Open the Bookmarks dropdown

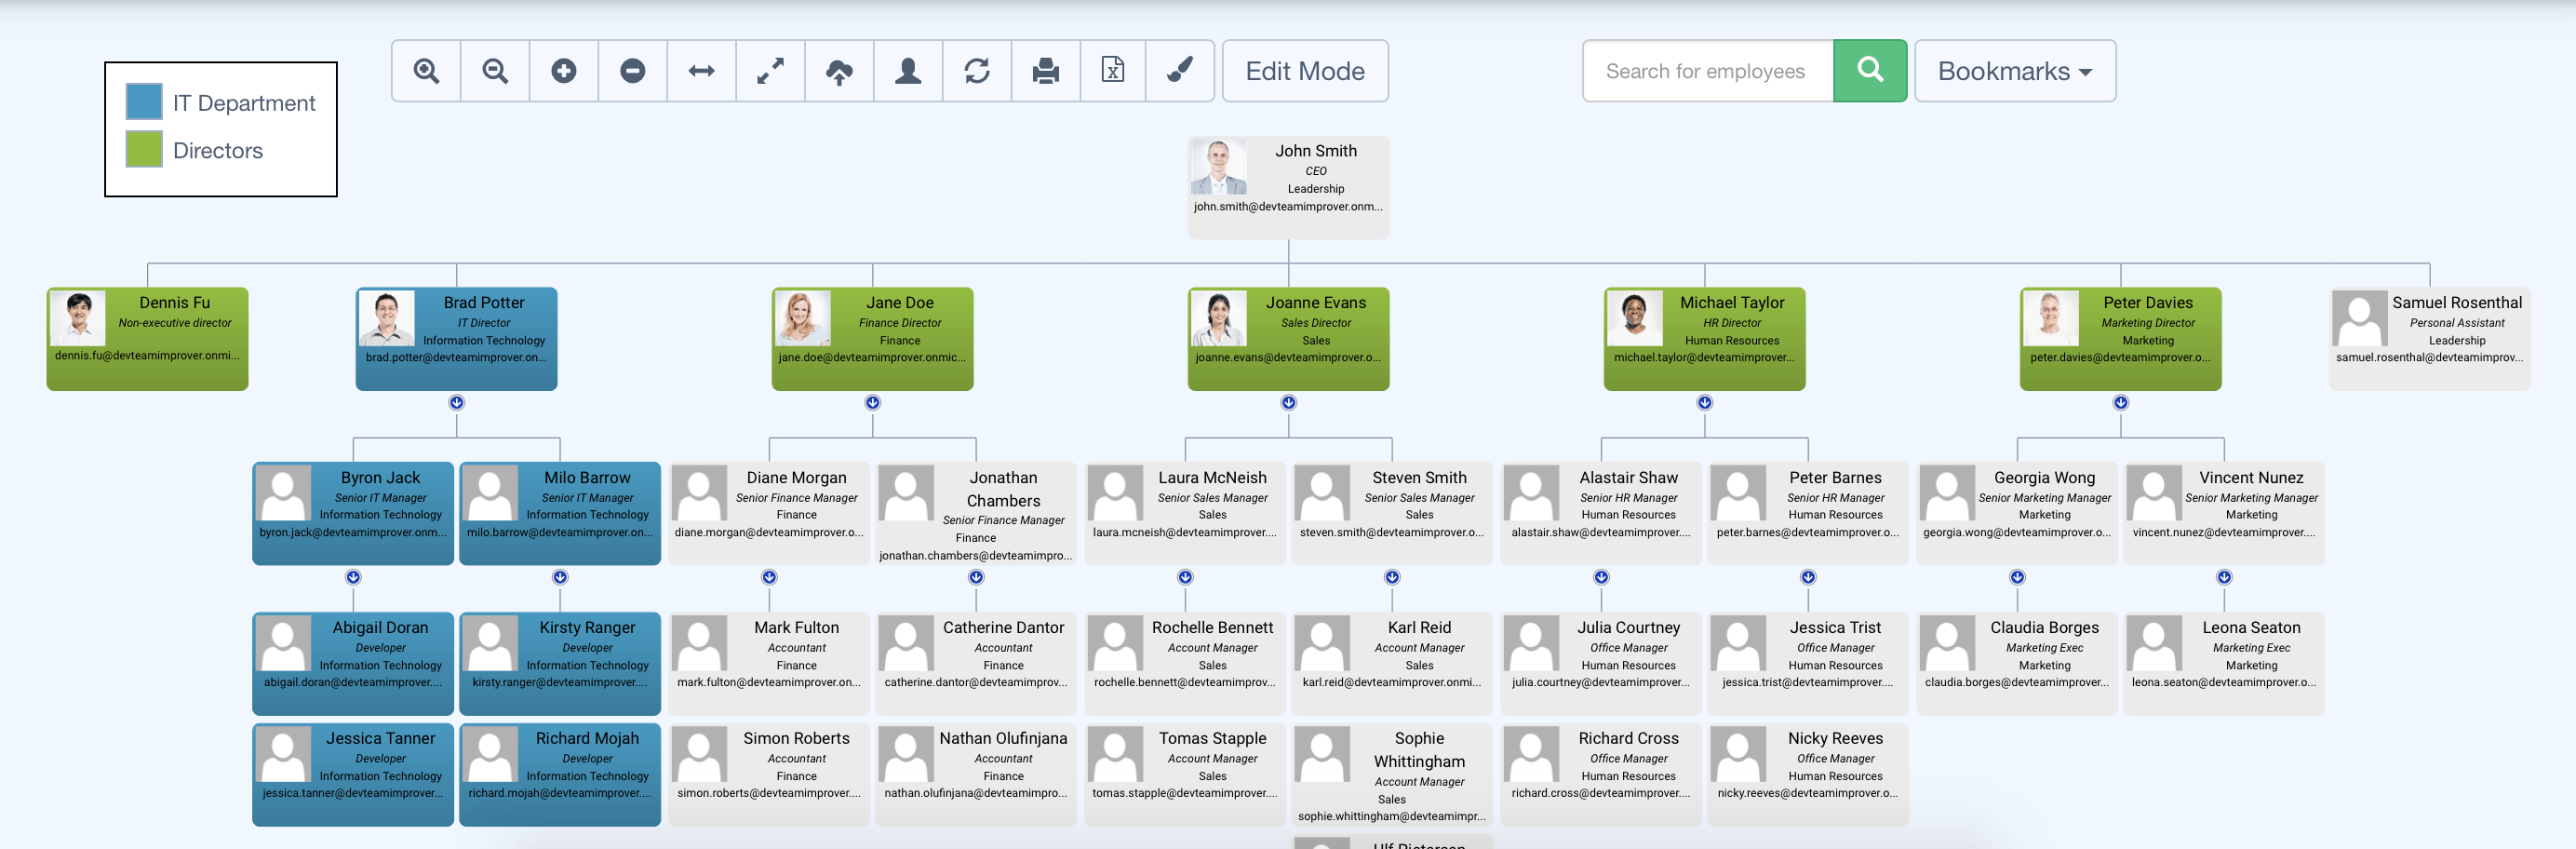point(2015,71)
